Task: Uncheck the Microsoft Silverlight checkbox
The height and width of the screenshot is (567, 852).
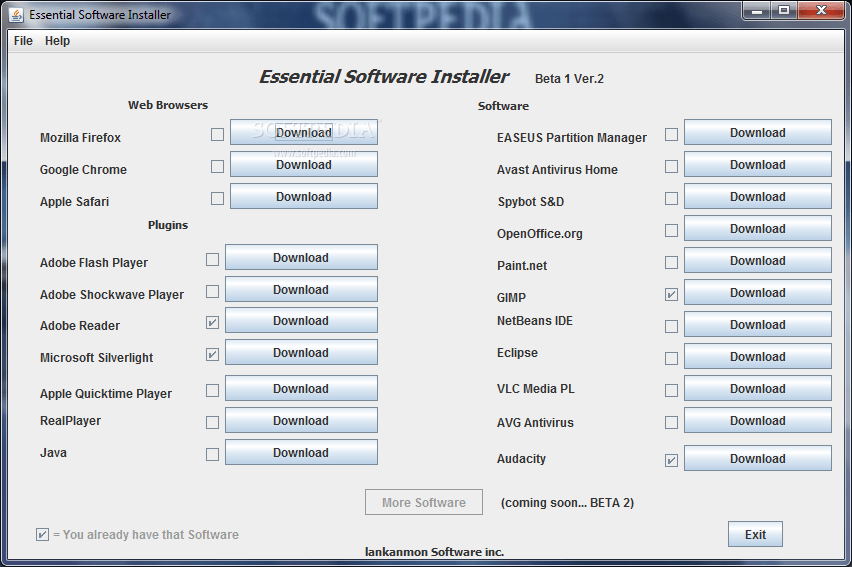Action: coord(212,354)
